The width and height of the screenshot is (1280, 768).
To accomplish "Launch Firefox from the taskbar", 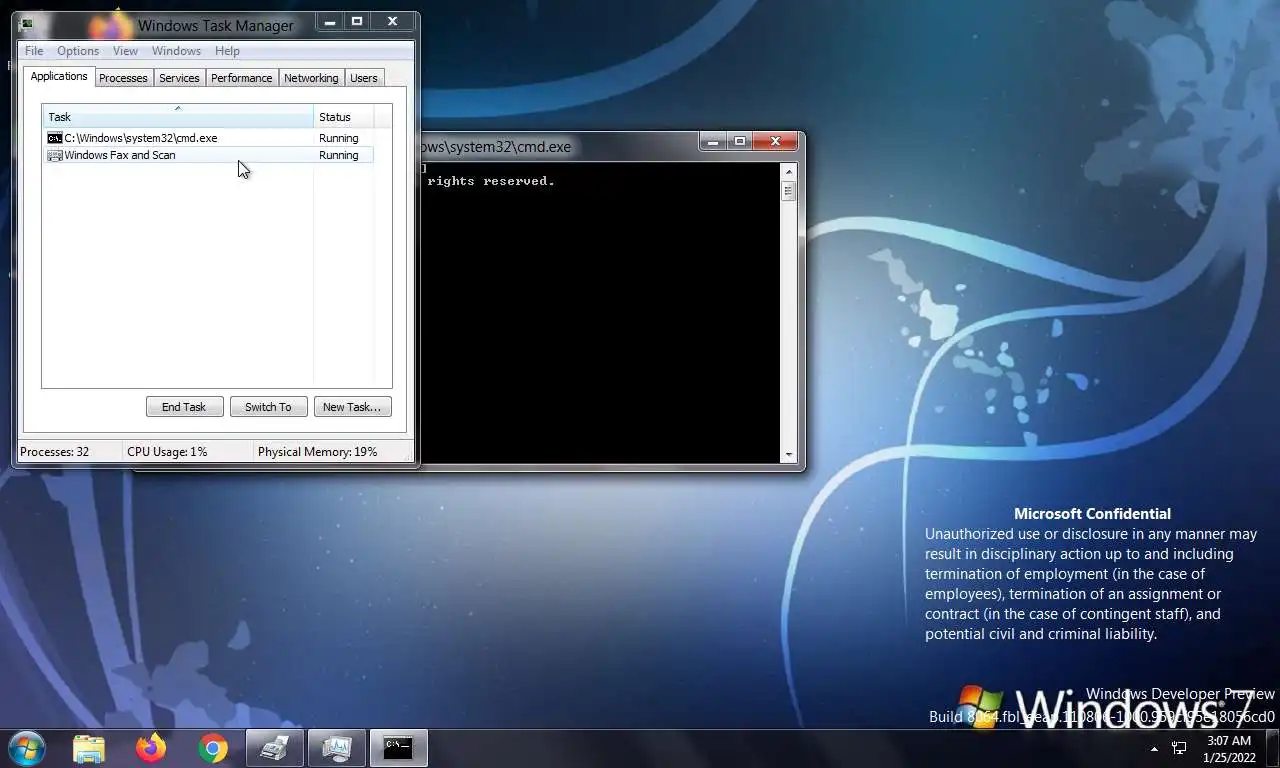I will pos(151,748).
